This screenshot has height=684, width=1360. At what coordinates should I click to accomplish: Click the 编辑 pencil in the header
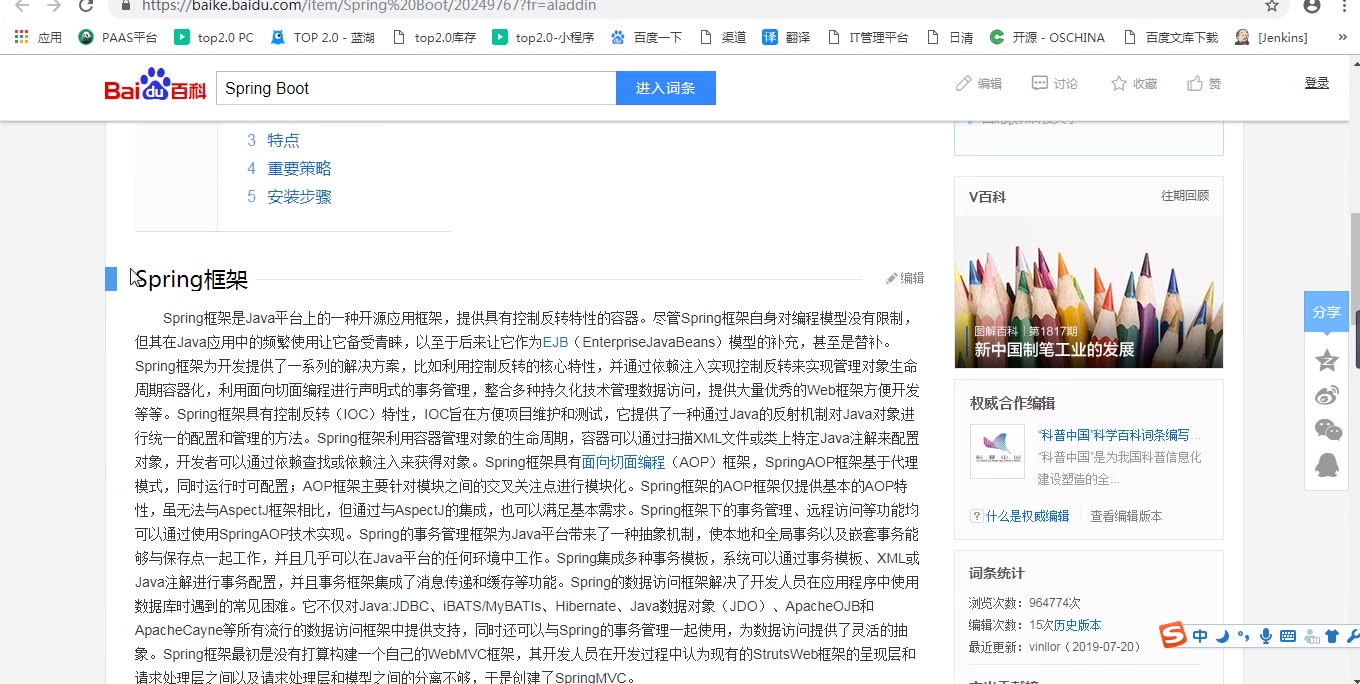[979, 83]
